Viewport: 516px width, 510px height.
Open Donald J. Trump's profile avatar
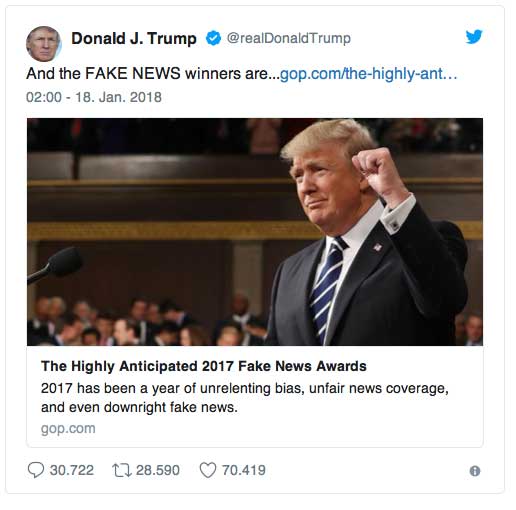click(x=44, y=44)
